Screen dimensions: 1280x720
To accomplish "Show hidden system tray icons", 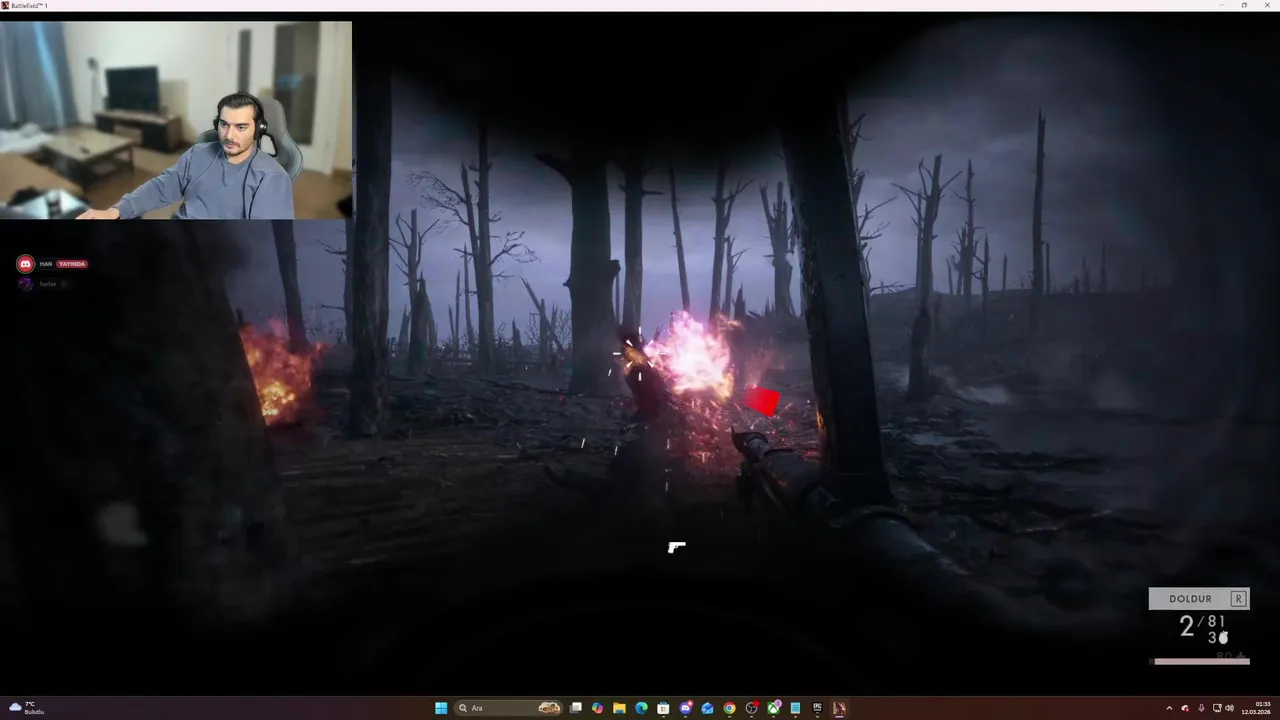I will [1169, 708].
